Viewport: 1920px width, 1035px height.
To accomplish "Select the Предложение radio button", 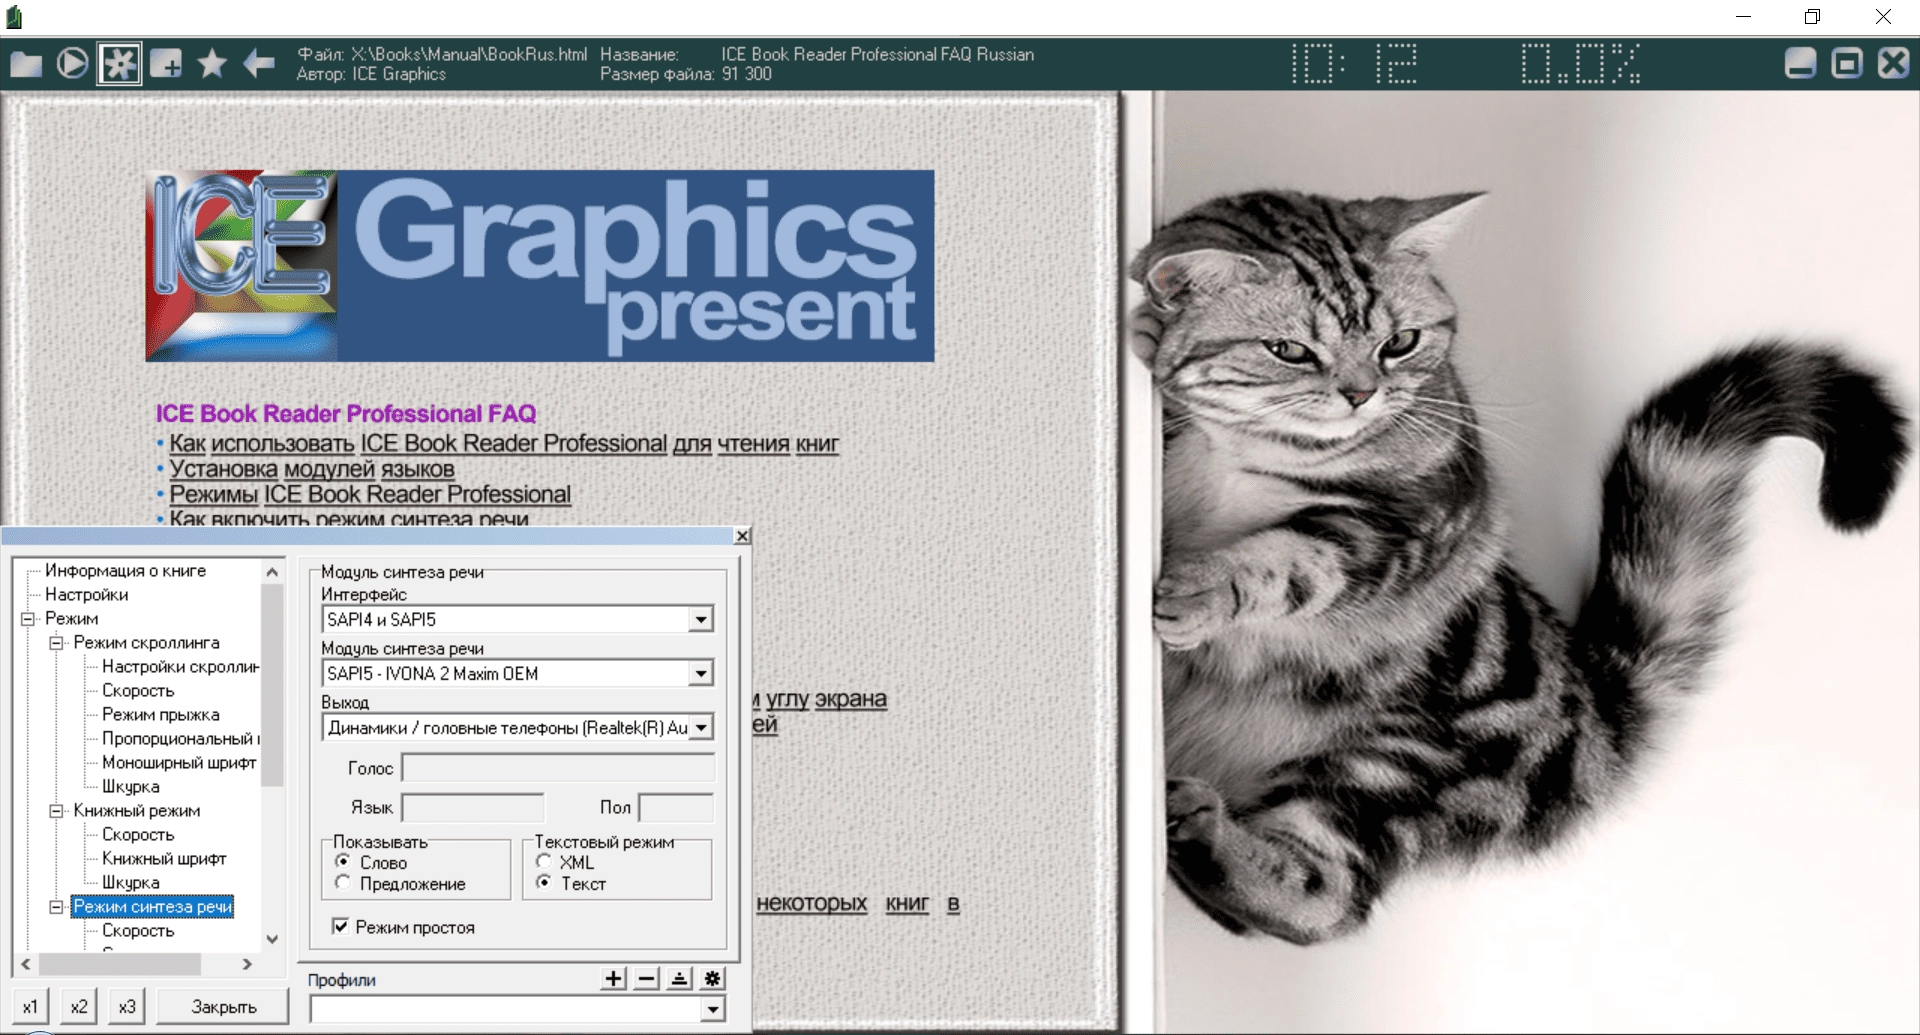I will (343, 883).
